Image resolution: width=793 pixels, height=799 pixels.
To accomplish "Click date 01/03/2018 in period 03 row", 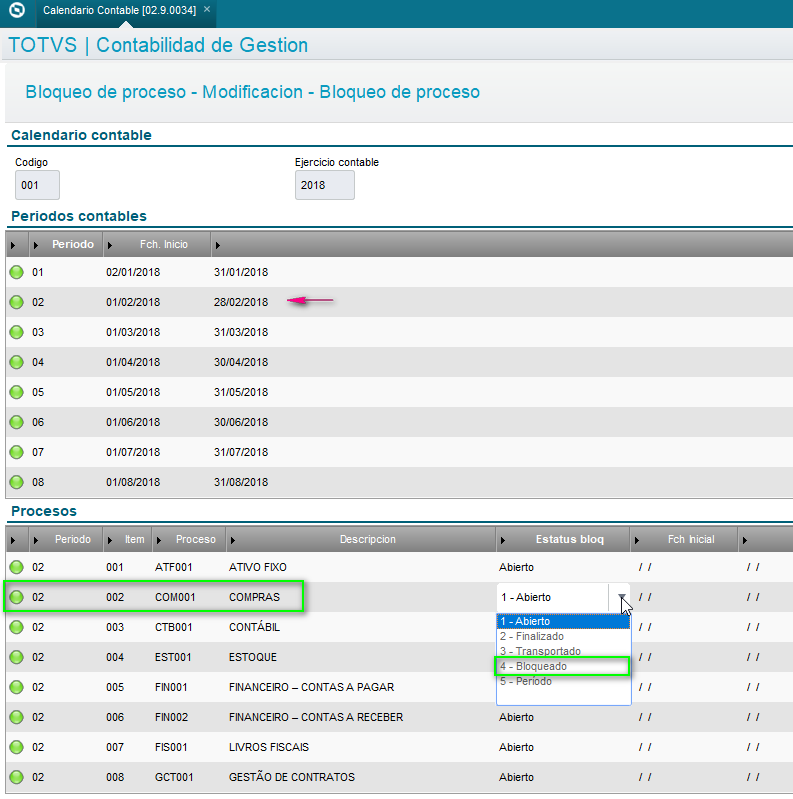I will 133,332.
